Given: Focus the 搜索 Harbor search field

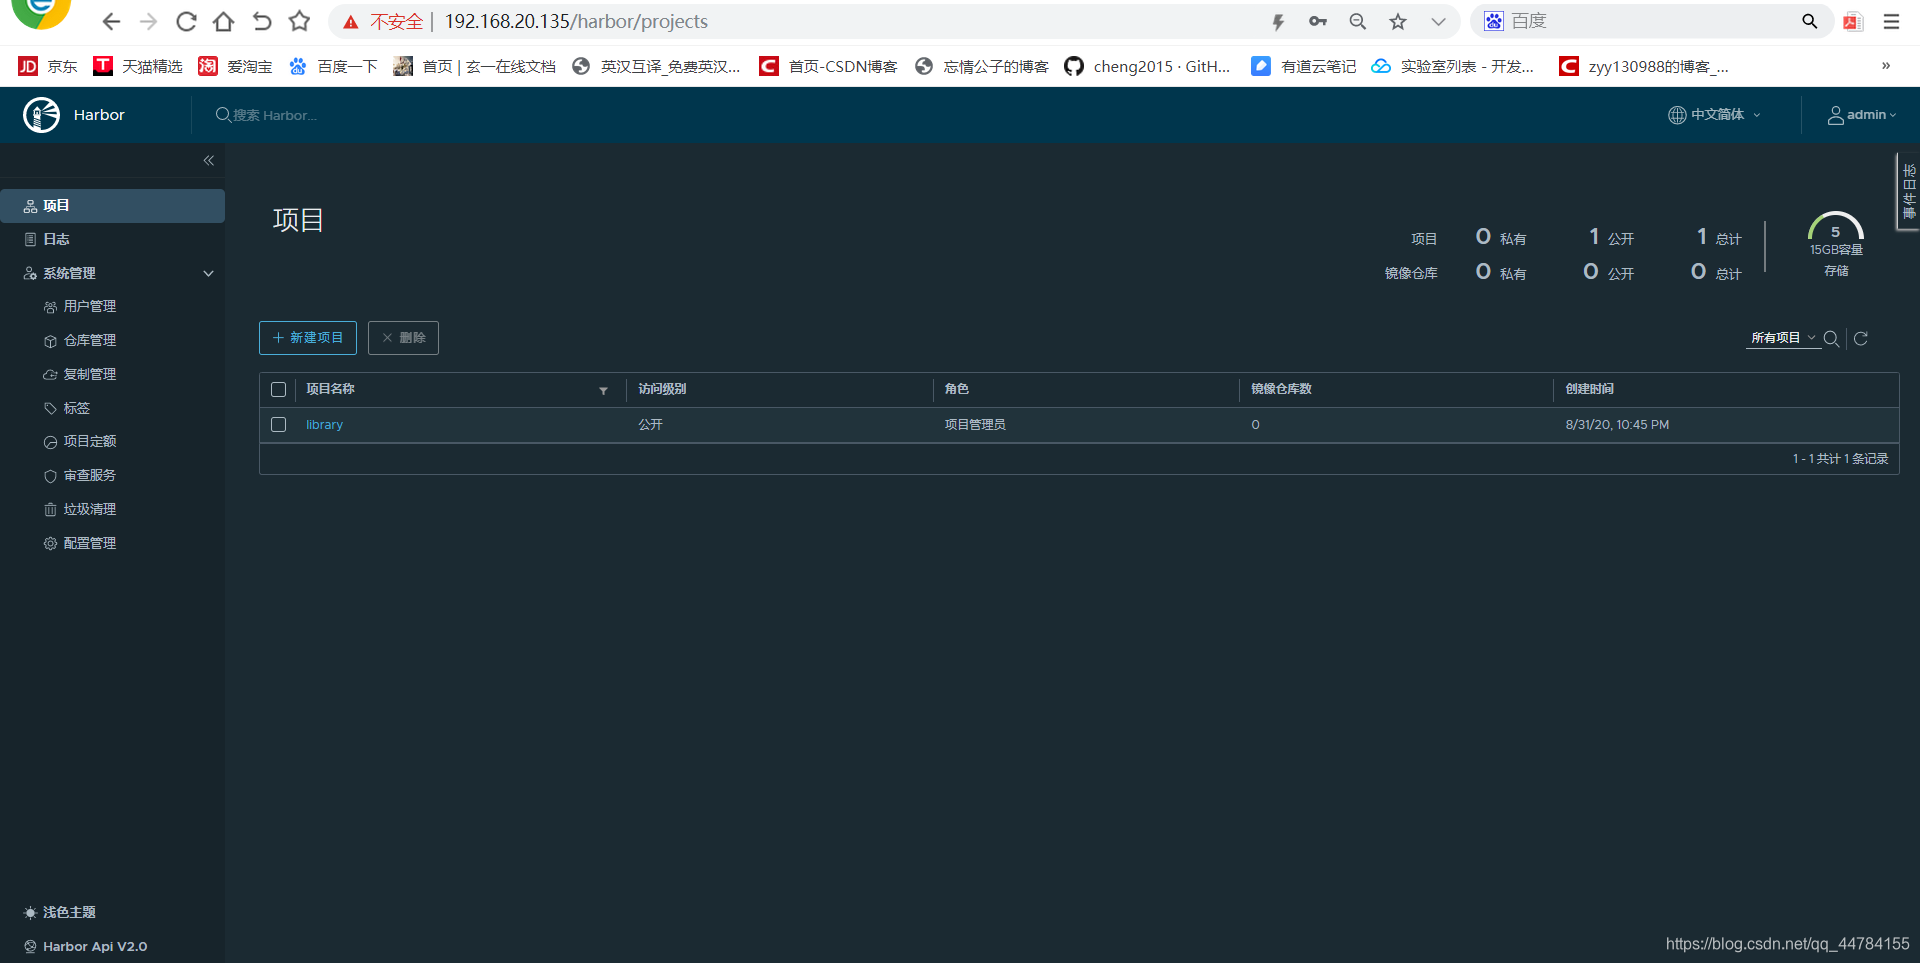Looking at the screenshot, I should point(275,115).
